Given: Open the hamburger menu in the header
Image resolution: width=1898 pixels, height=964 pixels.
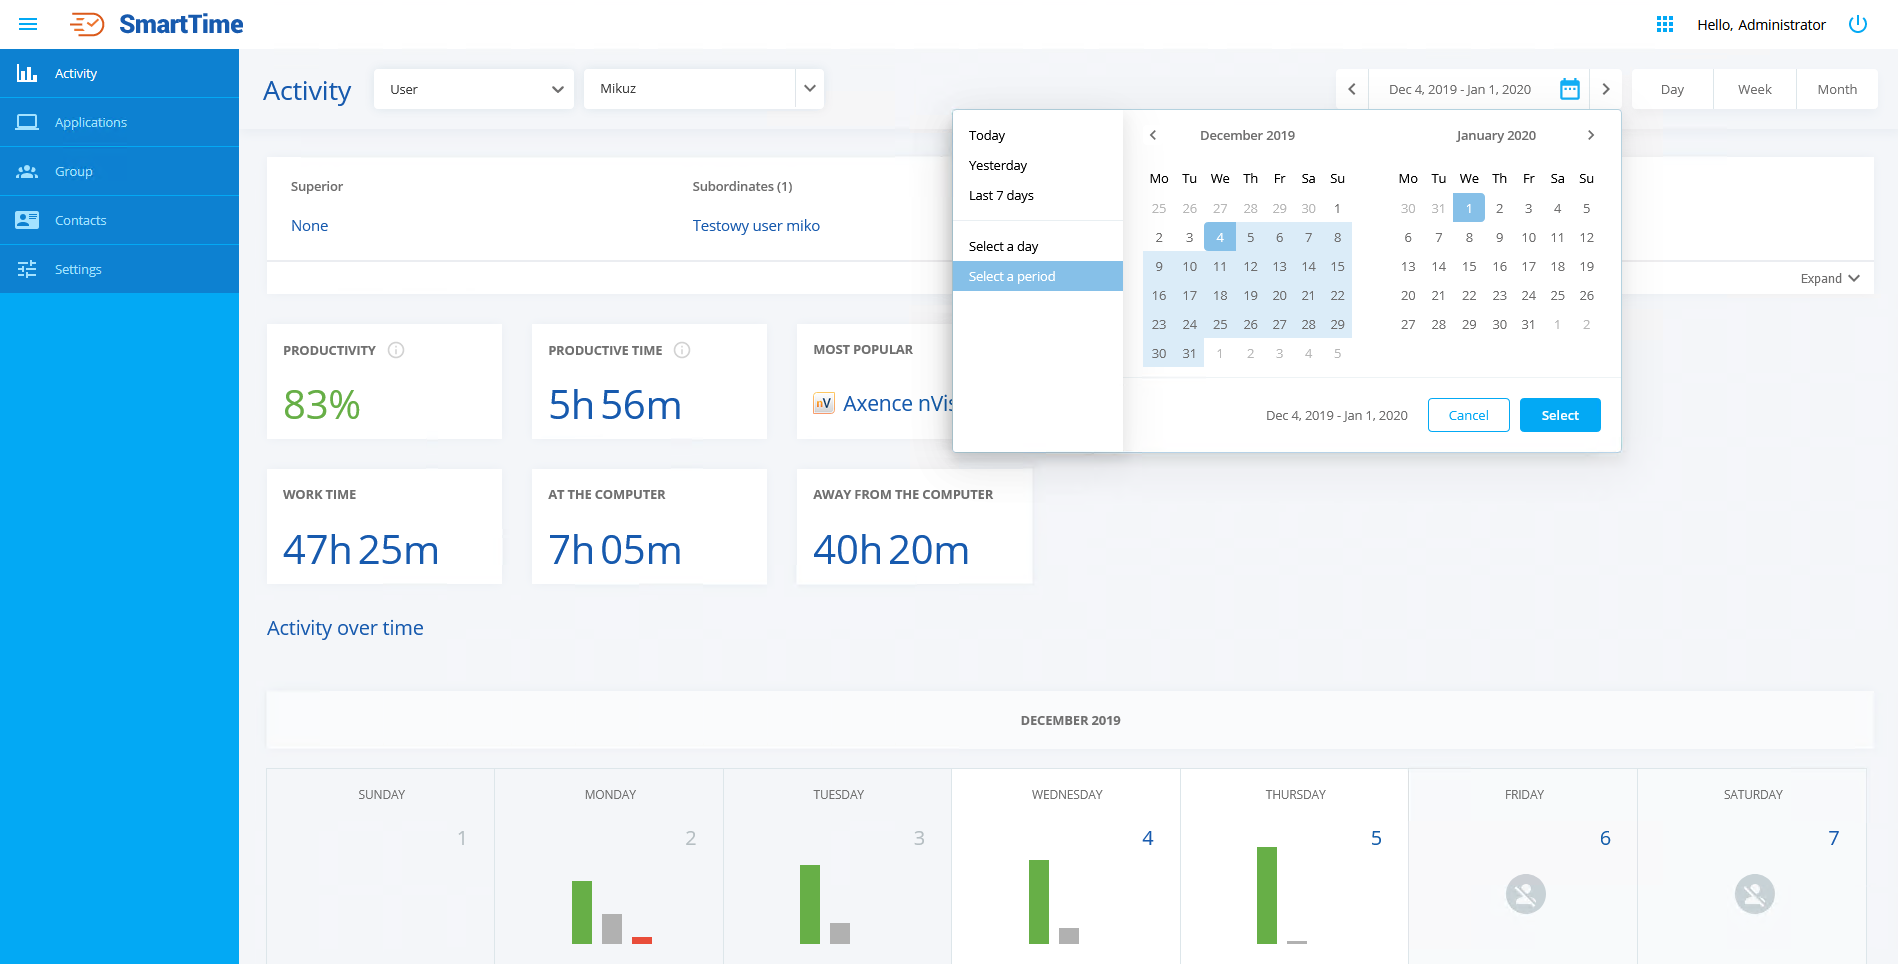Looking at the screenshot, I should click(x=28, y=24).
